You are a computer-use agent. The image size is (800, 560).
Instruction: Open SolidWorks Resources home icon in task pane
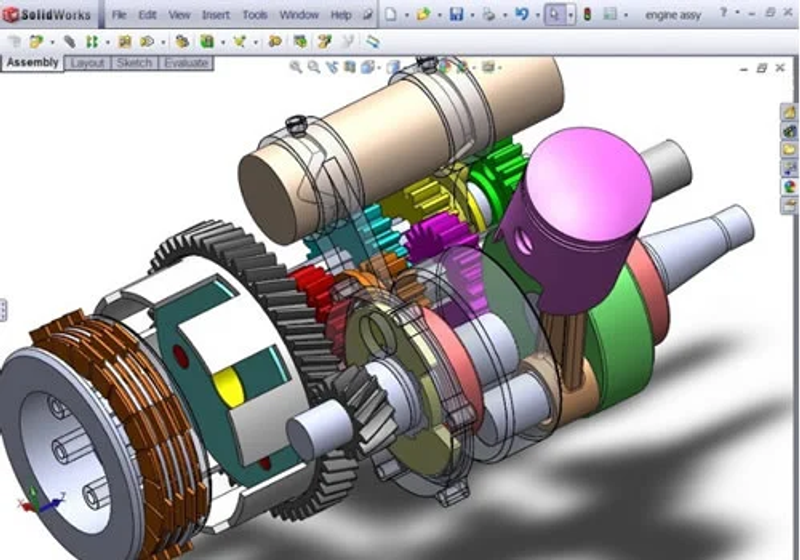(x=789, y=112)
